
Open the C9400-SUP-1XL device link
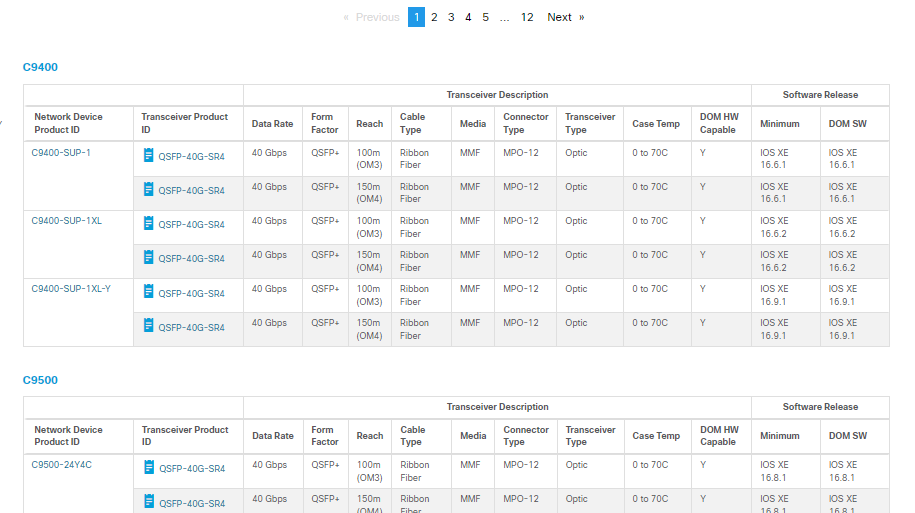coord(67,221)
